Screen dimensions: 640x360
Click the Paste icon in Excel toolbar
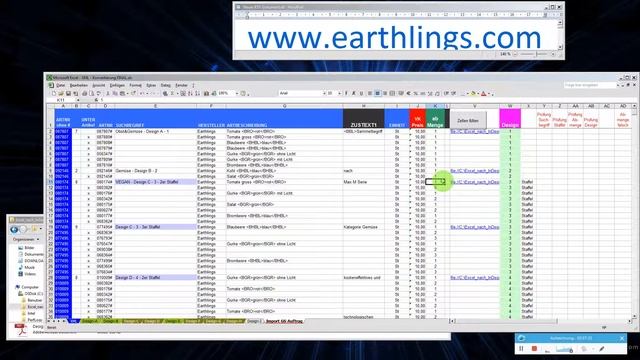(122, 93)
